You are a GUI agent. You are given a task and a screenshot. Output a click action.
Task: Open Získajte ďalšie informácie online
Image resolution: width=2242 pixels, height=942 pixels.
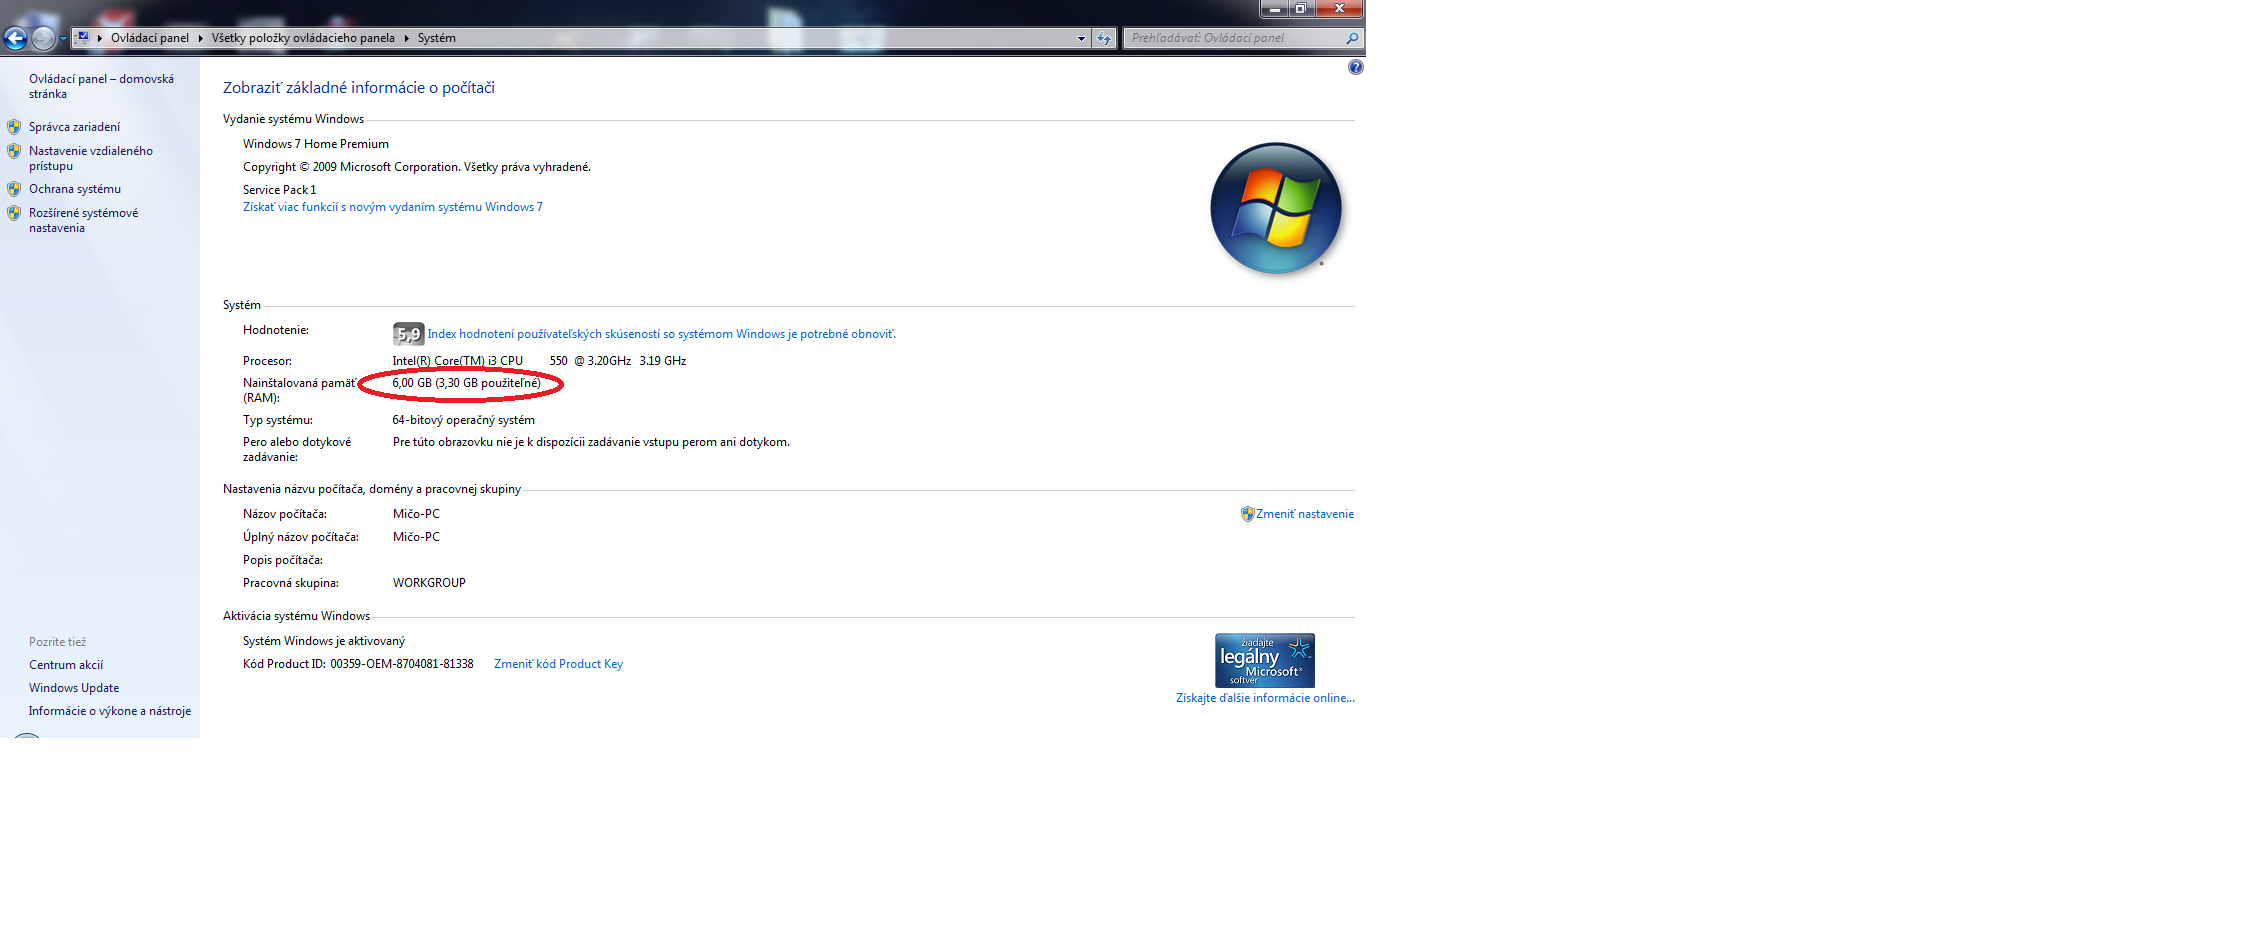(1265, 698)
